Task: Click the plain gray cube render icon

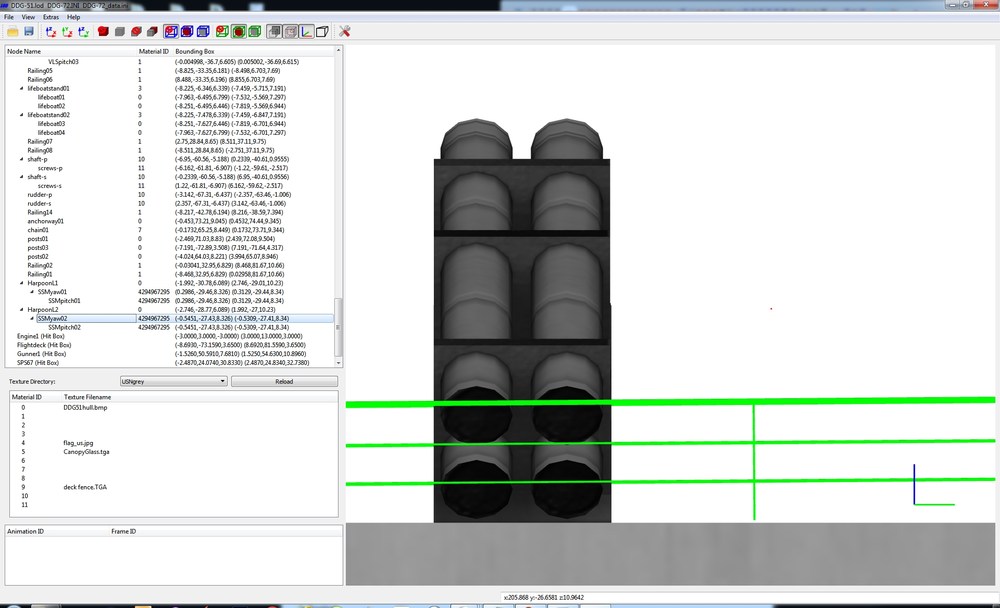Action: tap(119, 31)
